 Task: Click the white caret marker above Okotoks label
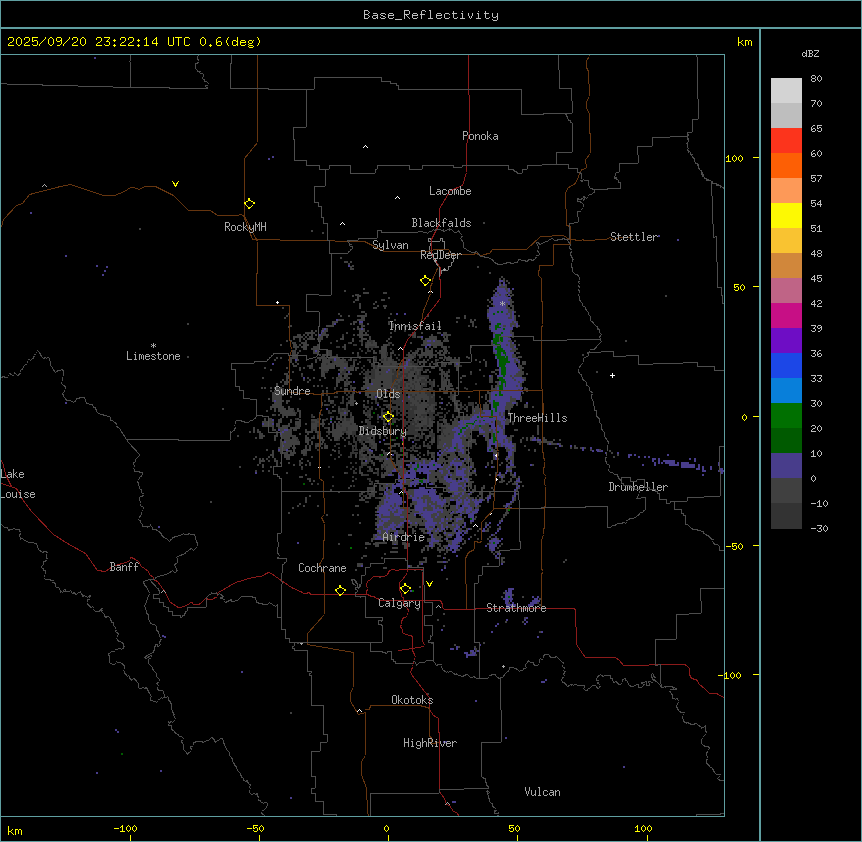(x=359, y=711)
